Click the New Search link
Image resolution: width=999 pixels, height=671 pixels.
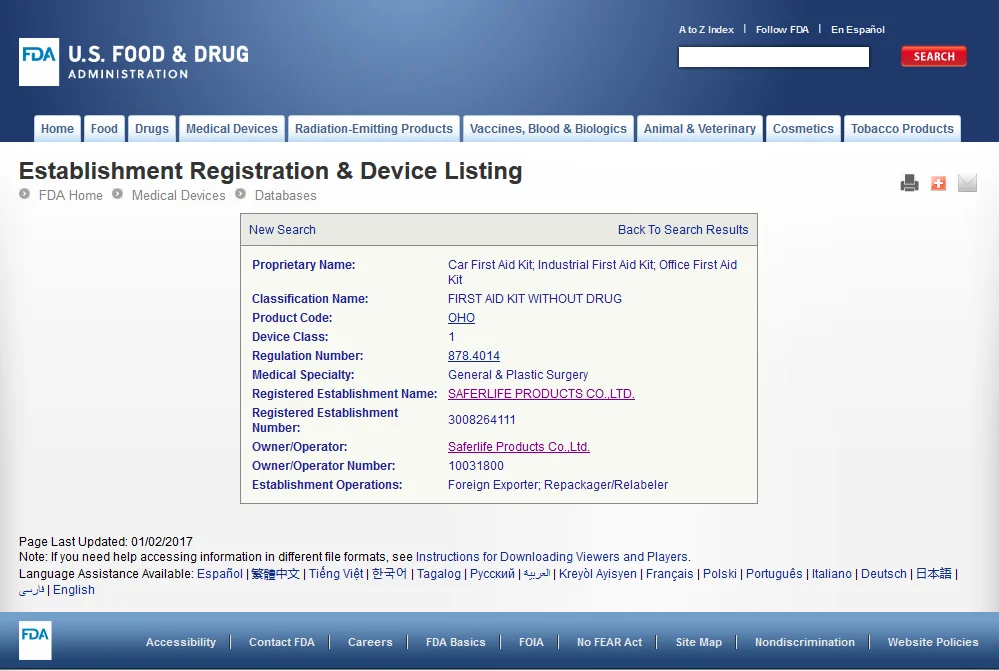(x=282, y=230)
